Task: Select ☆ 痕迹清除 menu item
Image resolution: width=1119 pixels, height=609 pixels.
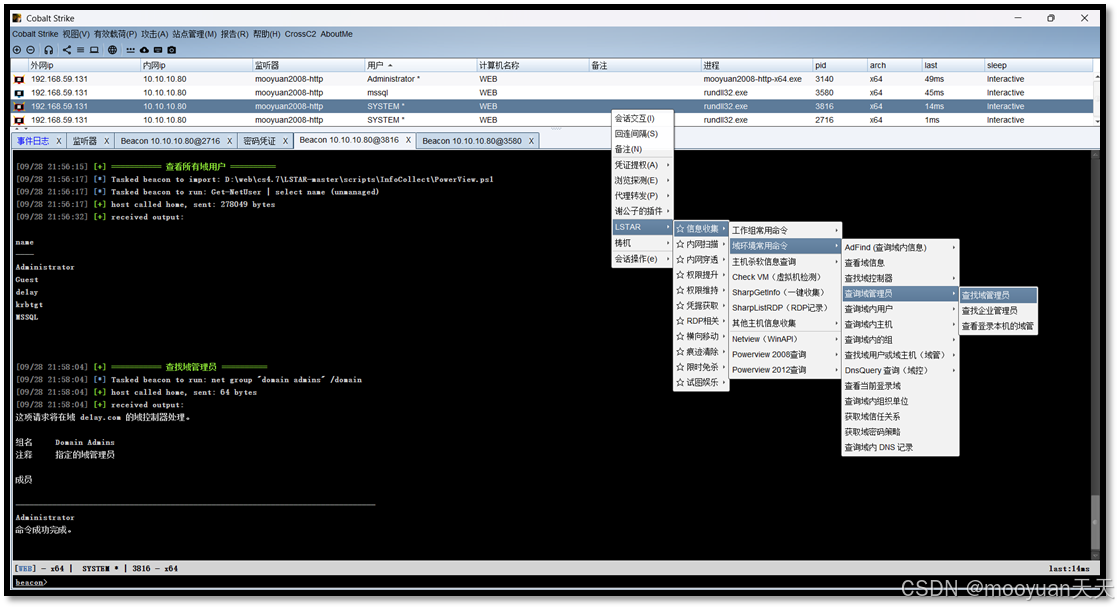Action: point(702,352)
